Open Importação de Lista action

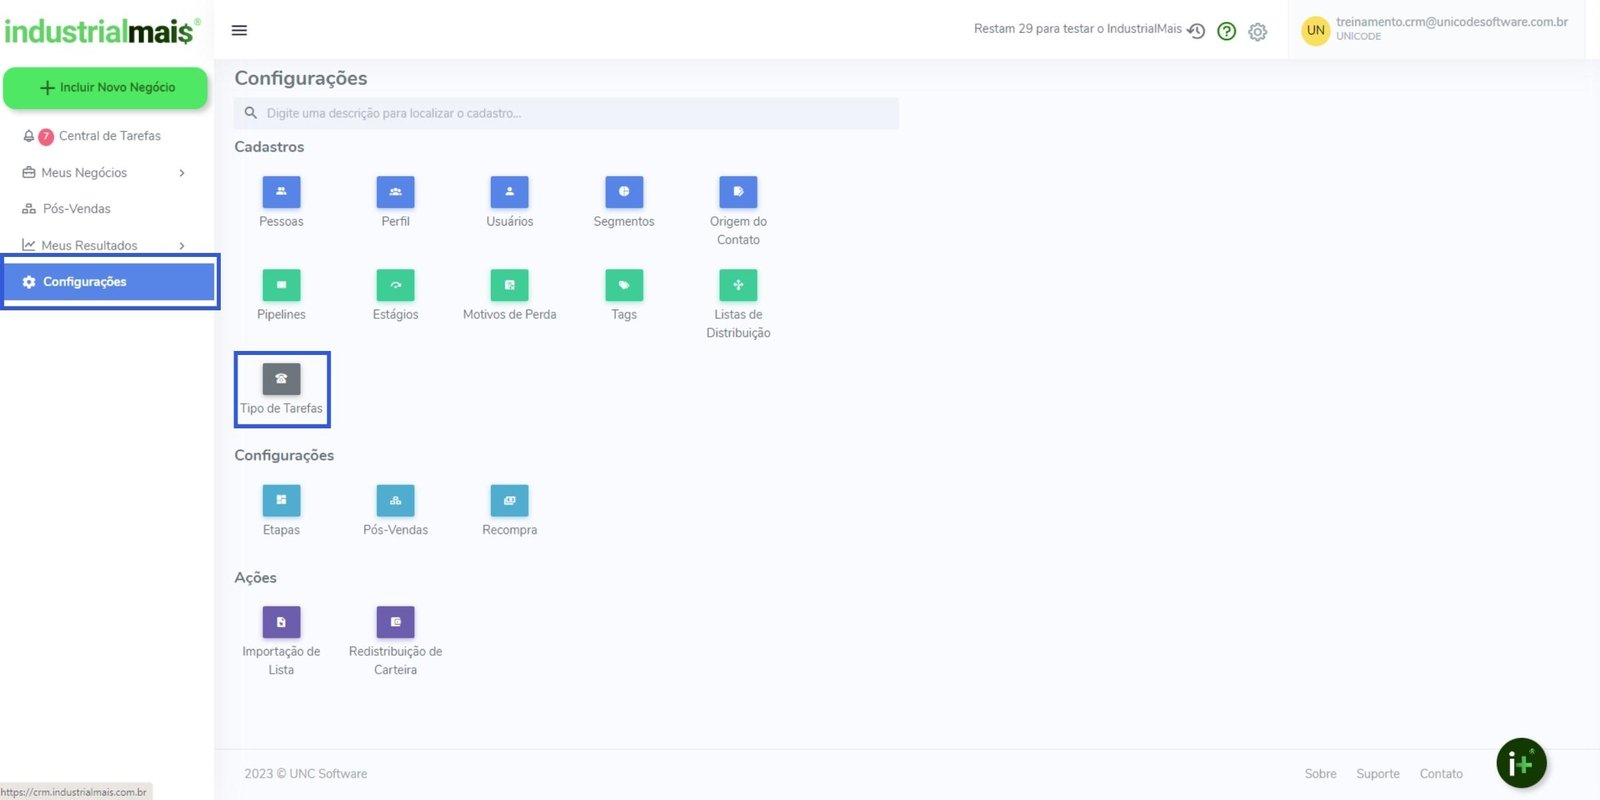(281, 622)
